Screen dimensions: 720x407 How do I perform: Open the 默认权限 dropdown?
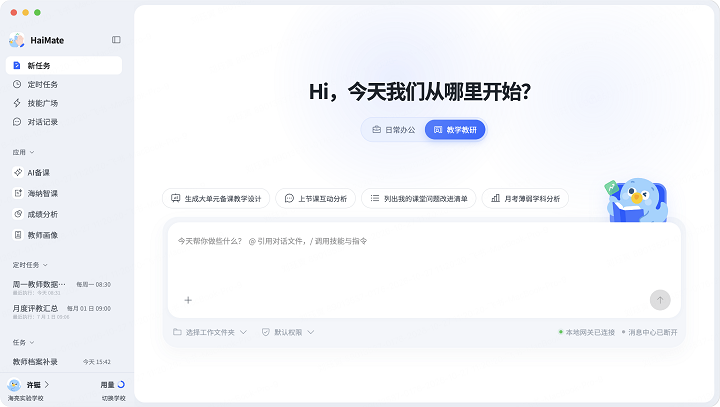tap(288, 332)
